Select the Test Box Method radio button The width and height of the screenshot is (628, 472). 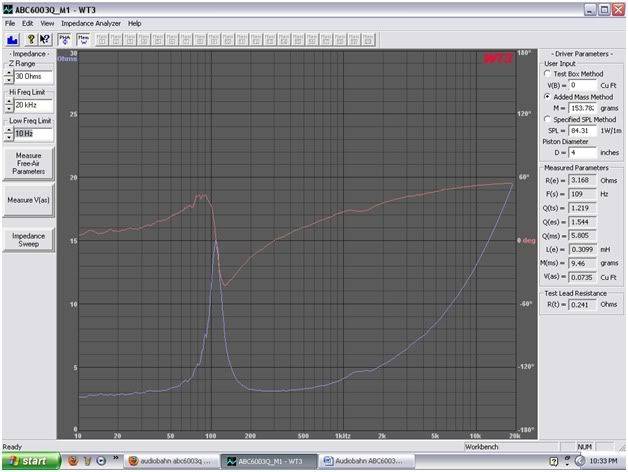(547, 74)
